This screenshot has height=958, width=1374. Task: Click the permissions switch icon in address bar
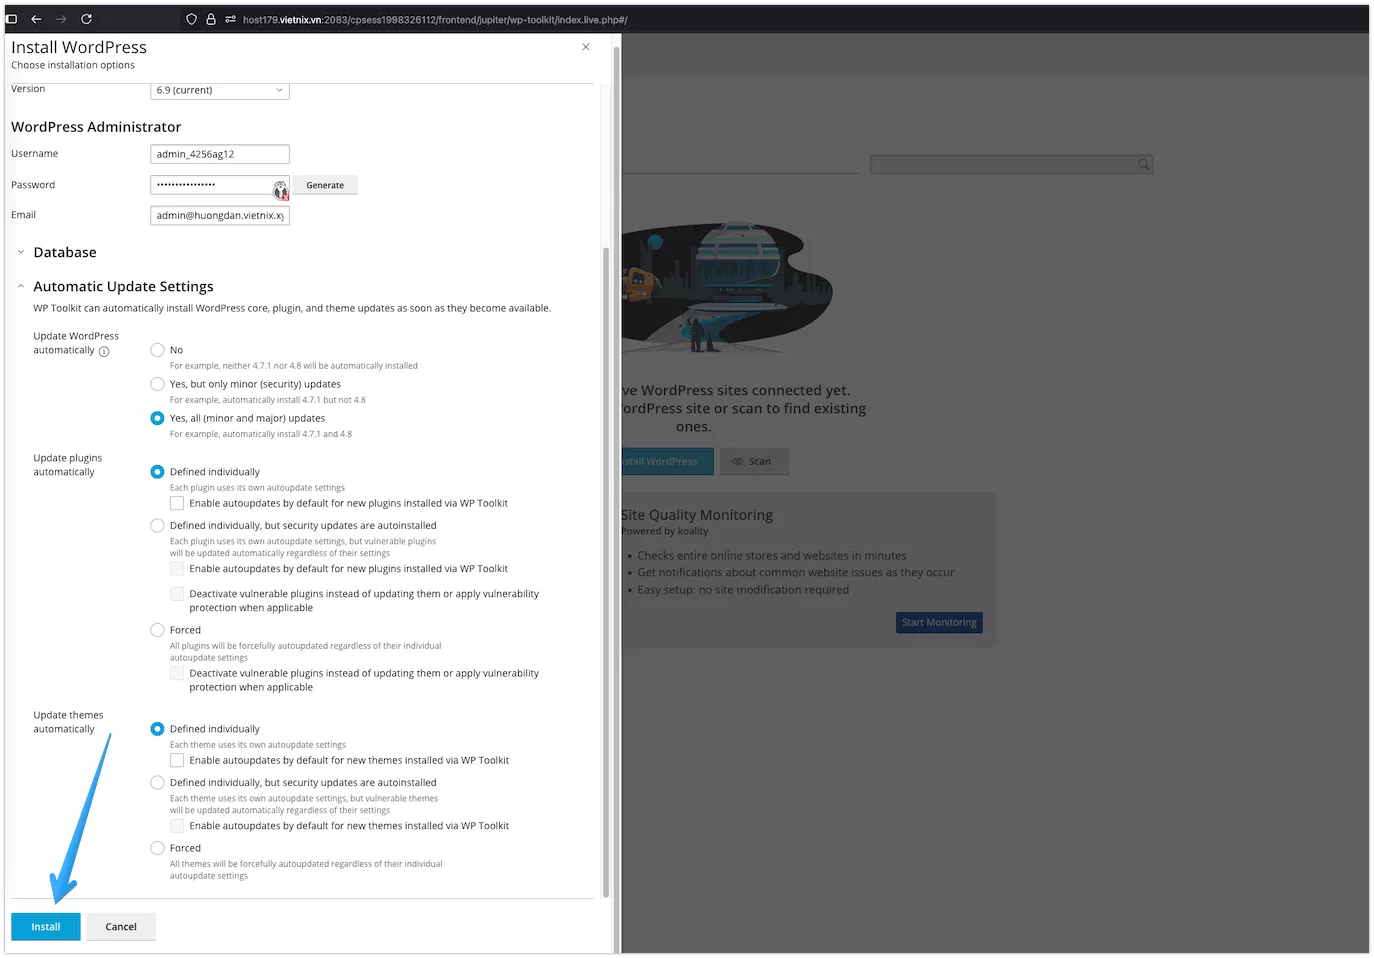point(230,19)
